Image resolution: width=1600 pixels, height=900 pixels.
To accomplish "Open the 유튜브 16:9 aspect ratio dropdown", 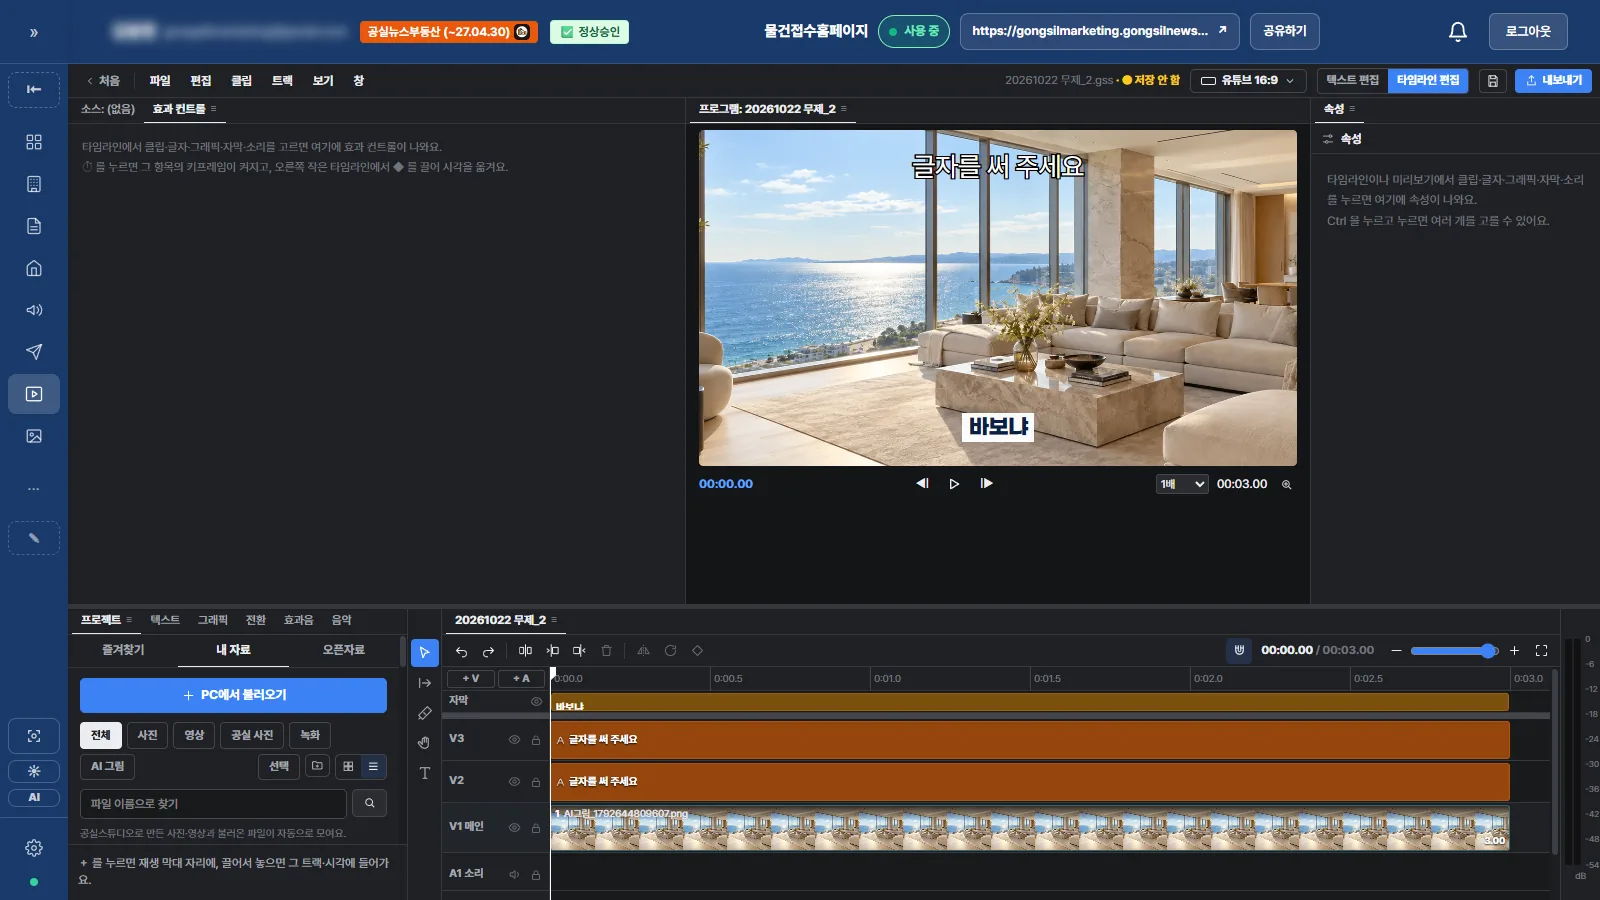I will pyautogui.click(x=1248, y=81).
